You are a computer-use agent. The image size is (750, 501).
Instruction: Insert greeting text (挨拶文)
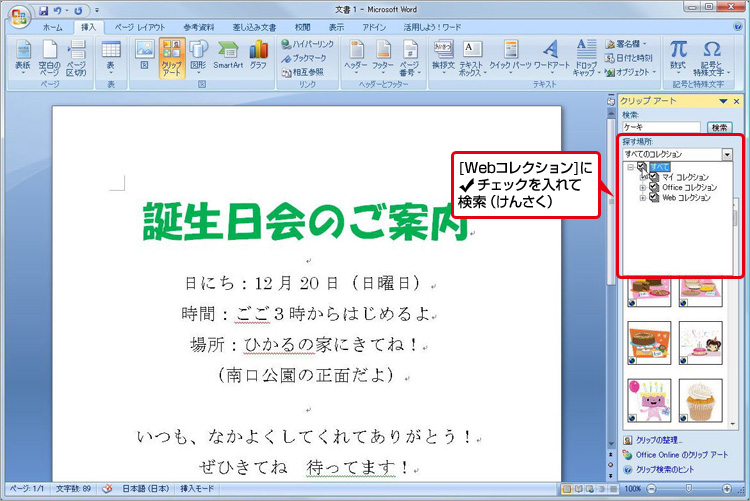coord(443,58)
